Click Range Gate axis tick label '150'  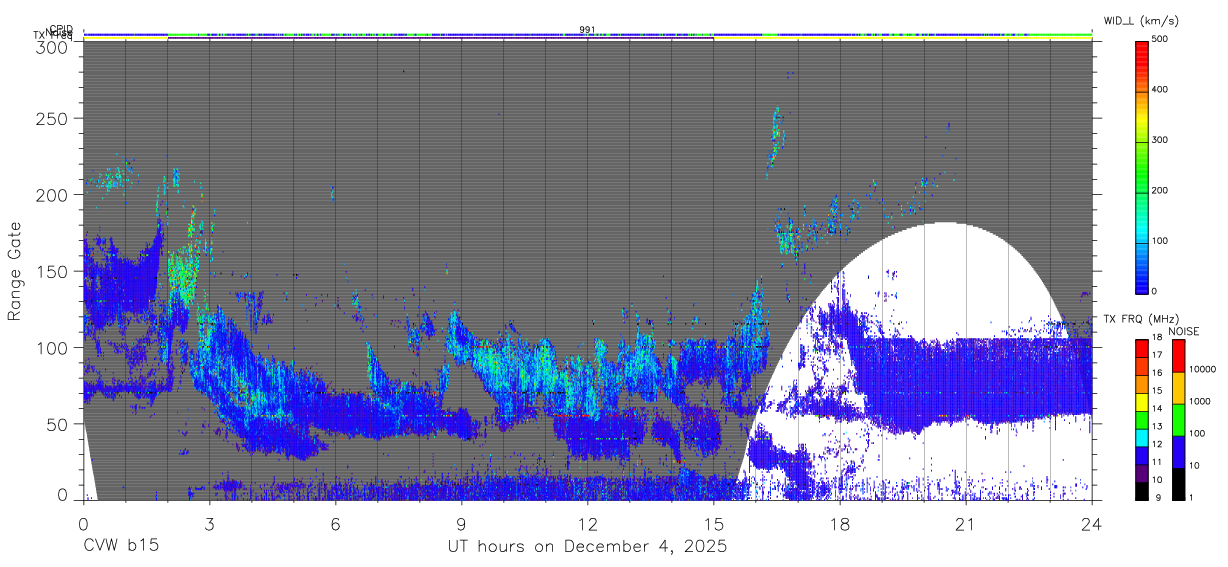coord(52,271)
